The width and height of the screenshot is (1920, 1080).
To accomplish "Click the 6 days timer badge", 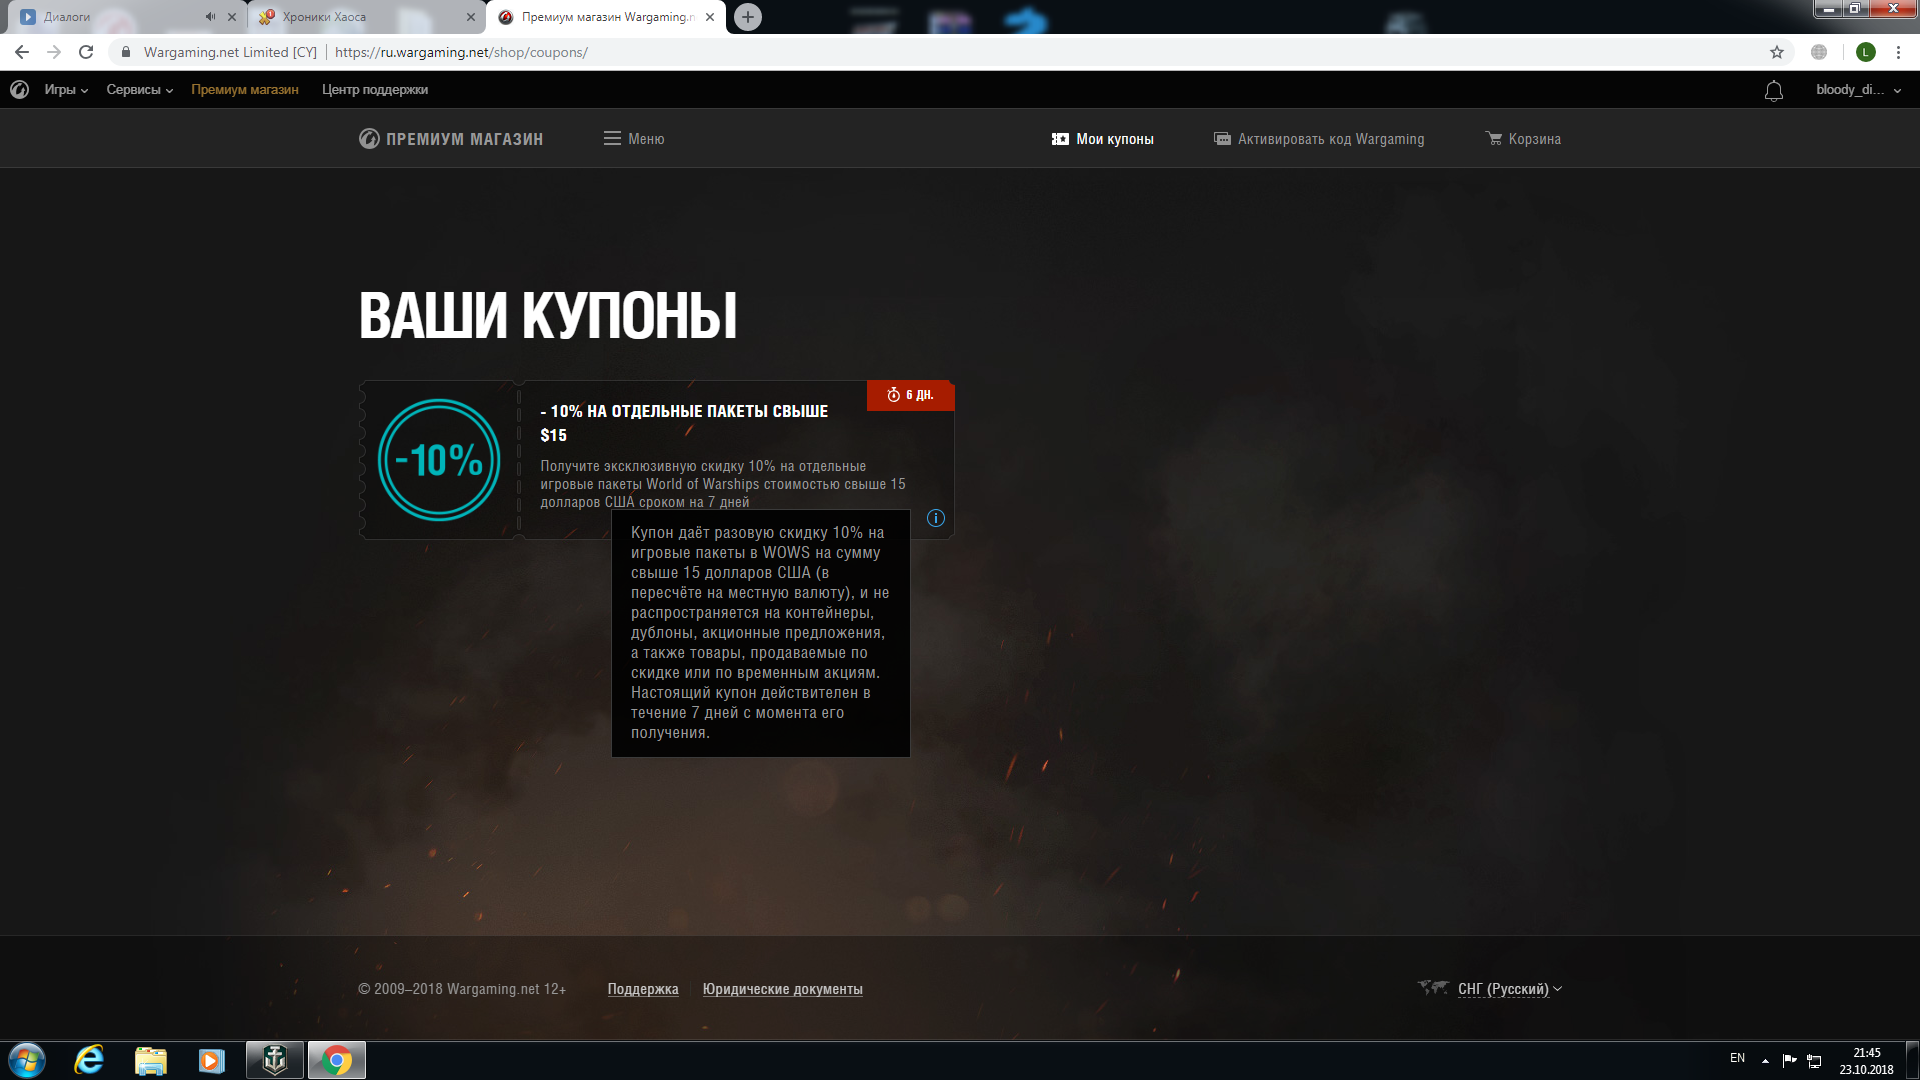I will [910, 395].
